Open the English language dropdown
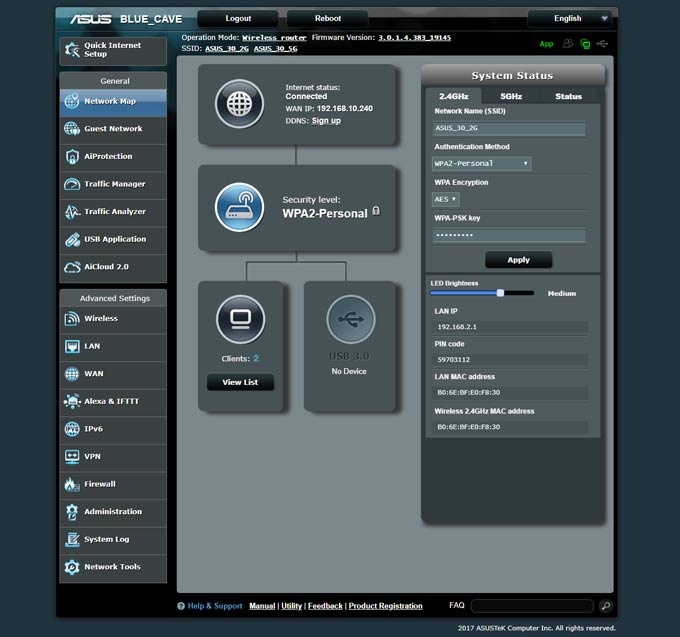680x637 pixels. click(x=570, y=18)
